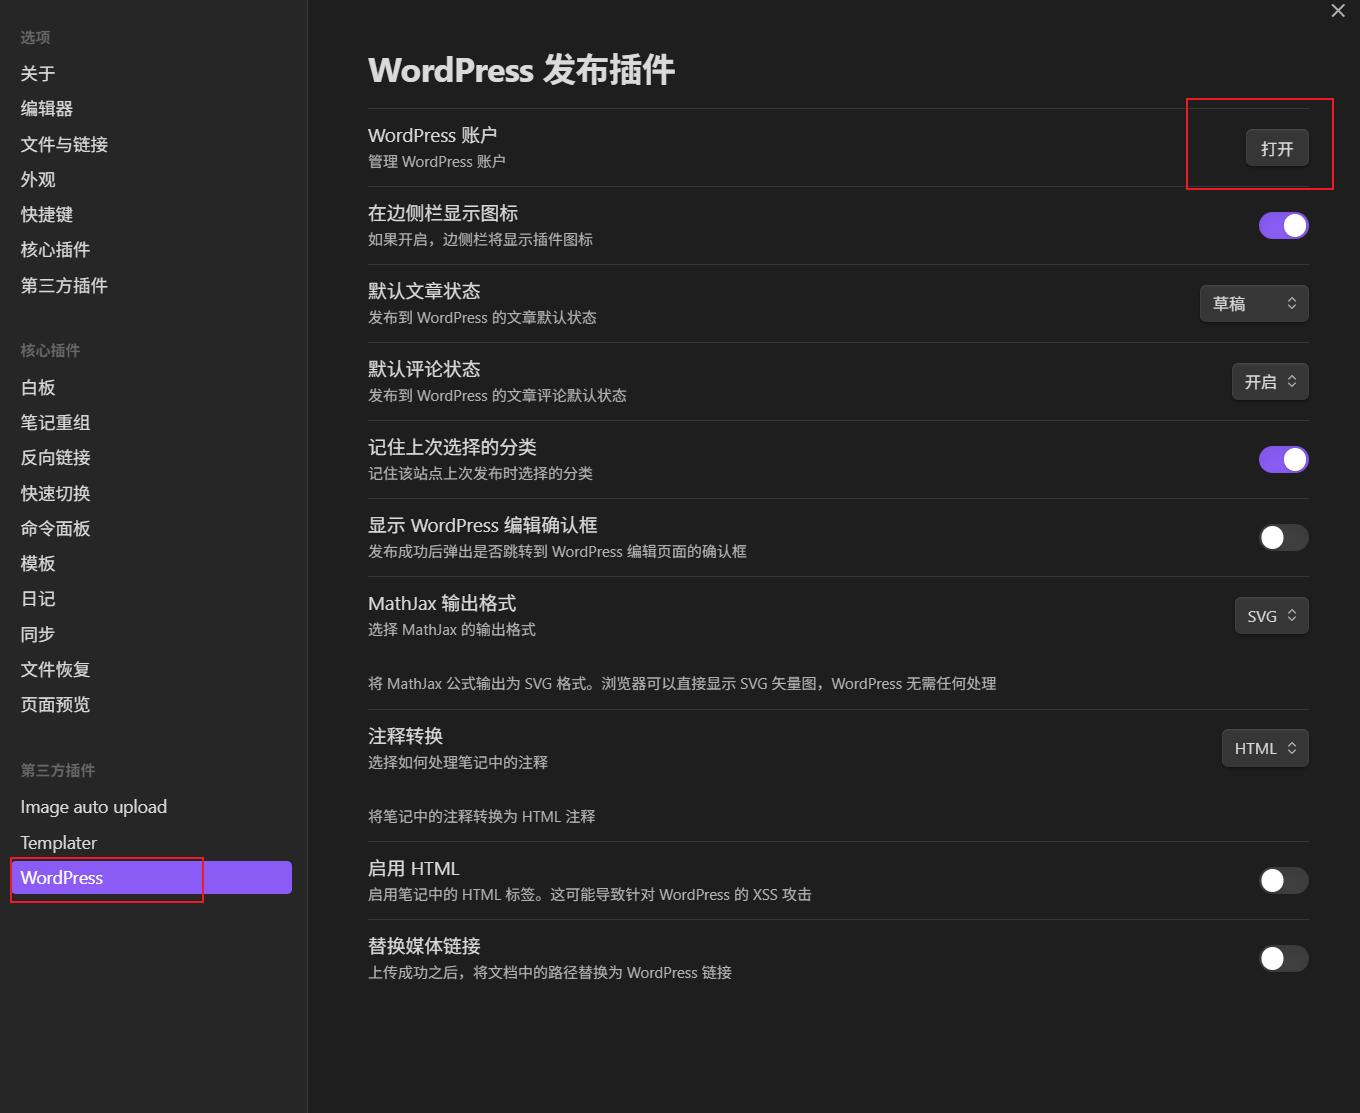
Task: Select 模板 core plugin settings
Action: pos(151,564)
